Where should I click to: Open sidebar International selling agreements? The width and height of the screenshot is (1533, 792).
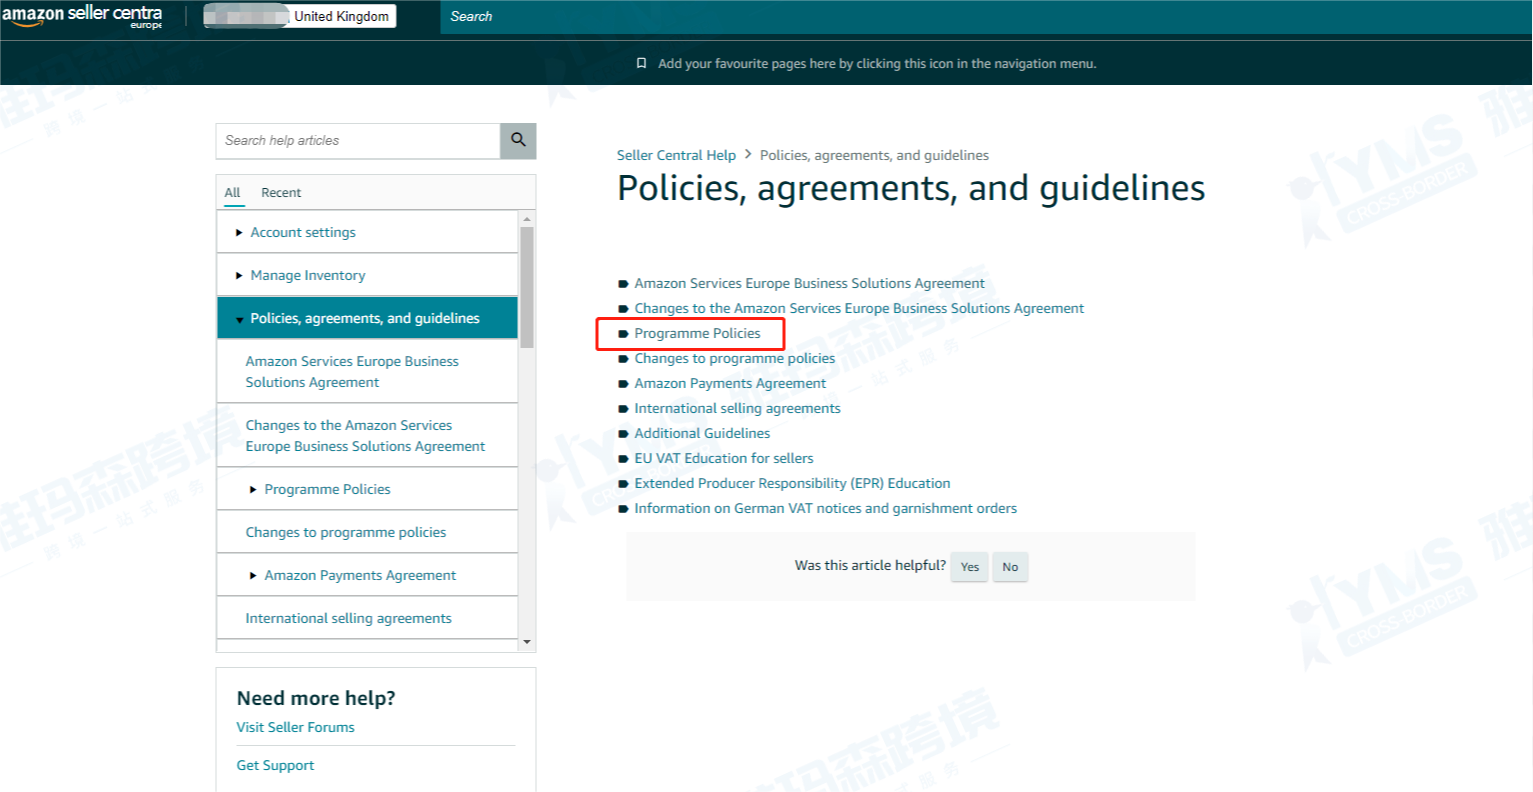tap(348, 618)
